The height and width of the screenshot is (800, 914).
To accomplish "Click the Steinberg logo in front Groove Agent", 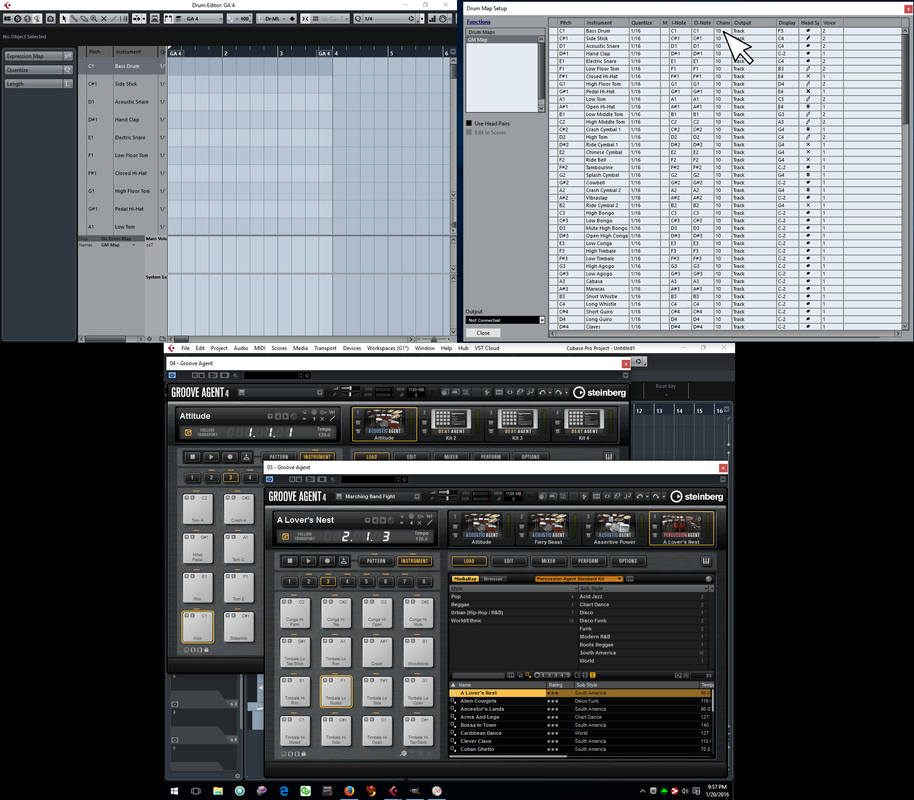I will pyautogui.click(x=697, y=497).
